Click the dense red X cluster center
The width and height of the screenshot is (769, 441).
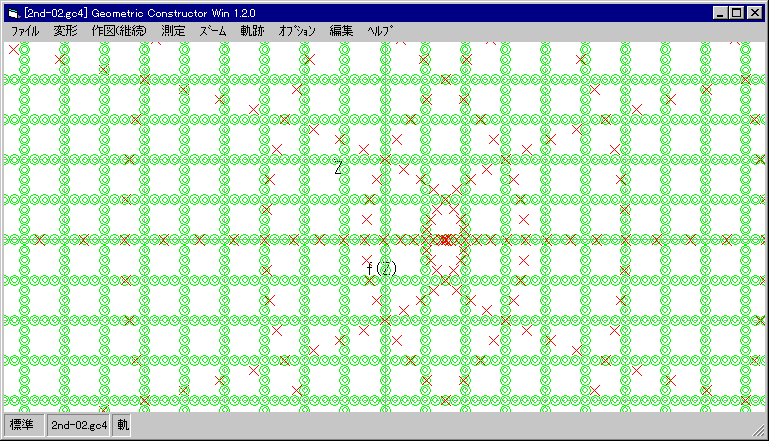444,239
